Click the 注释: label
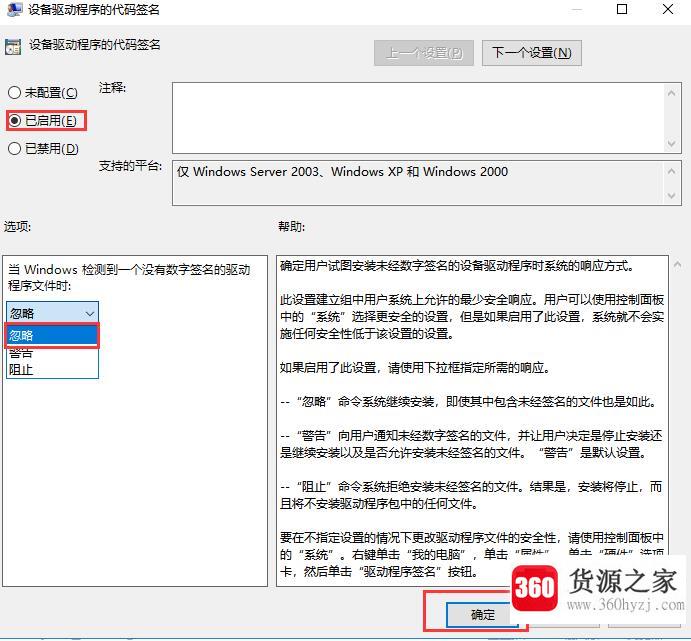The height and width of the screenshot is (641, 691). coord(112,88)
